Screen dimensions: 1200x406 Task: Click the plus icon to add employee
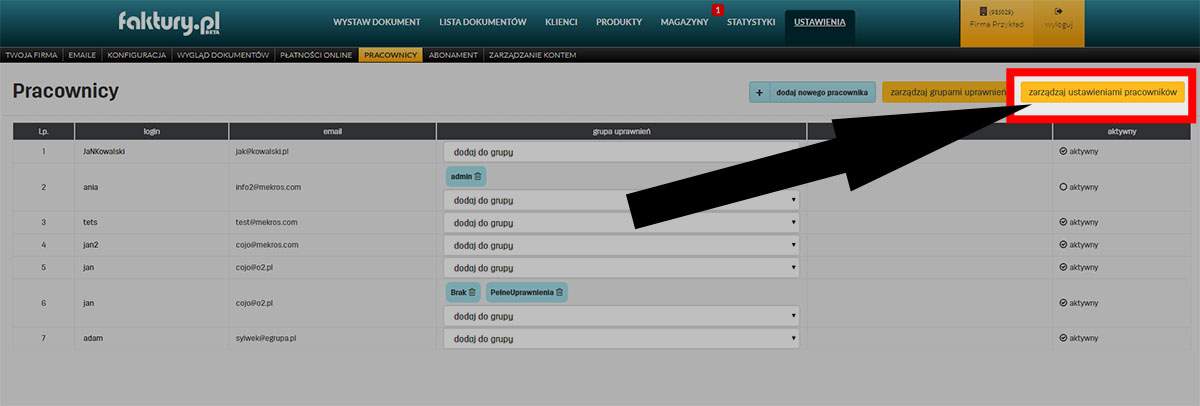click(760, 93)
